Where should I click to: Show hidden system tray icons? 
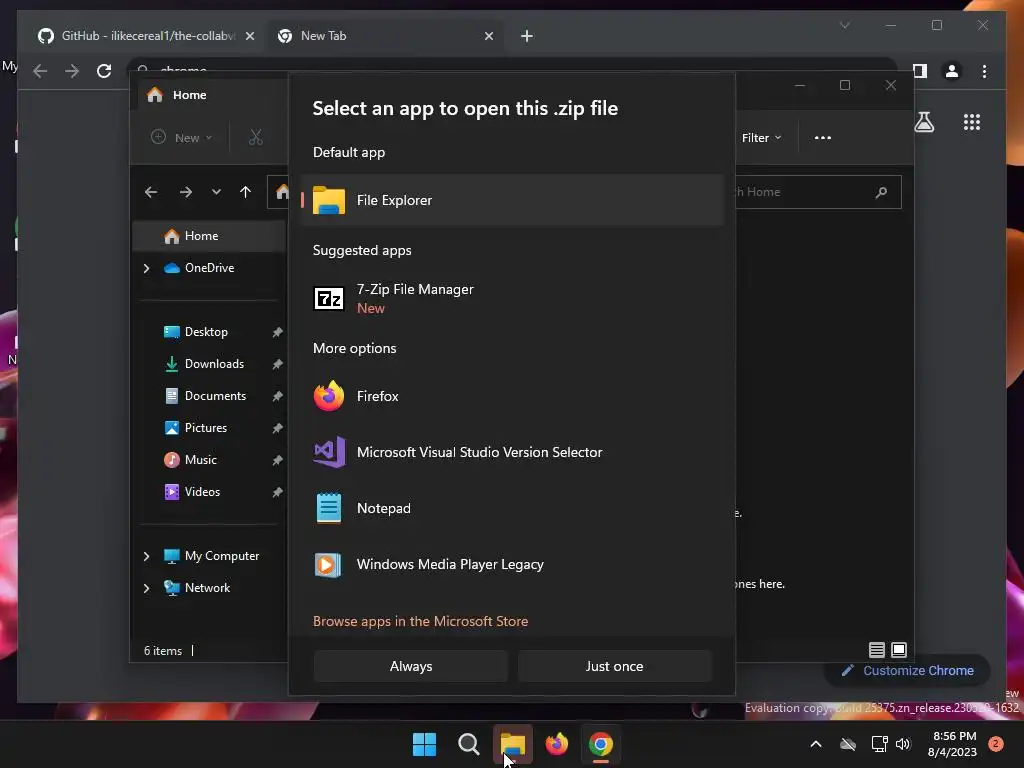816,744
